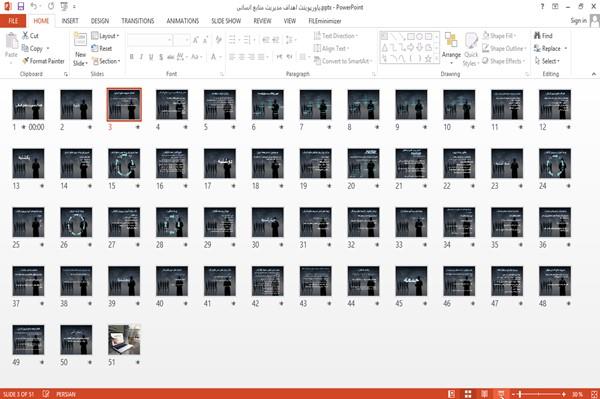Open the ANIMATIONS tab
The height and width of the screenshot is (399, 600).
(x=183, y=21)
